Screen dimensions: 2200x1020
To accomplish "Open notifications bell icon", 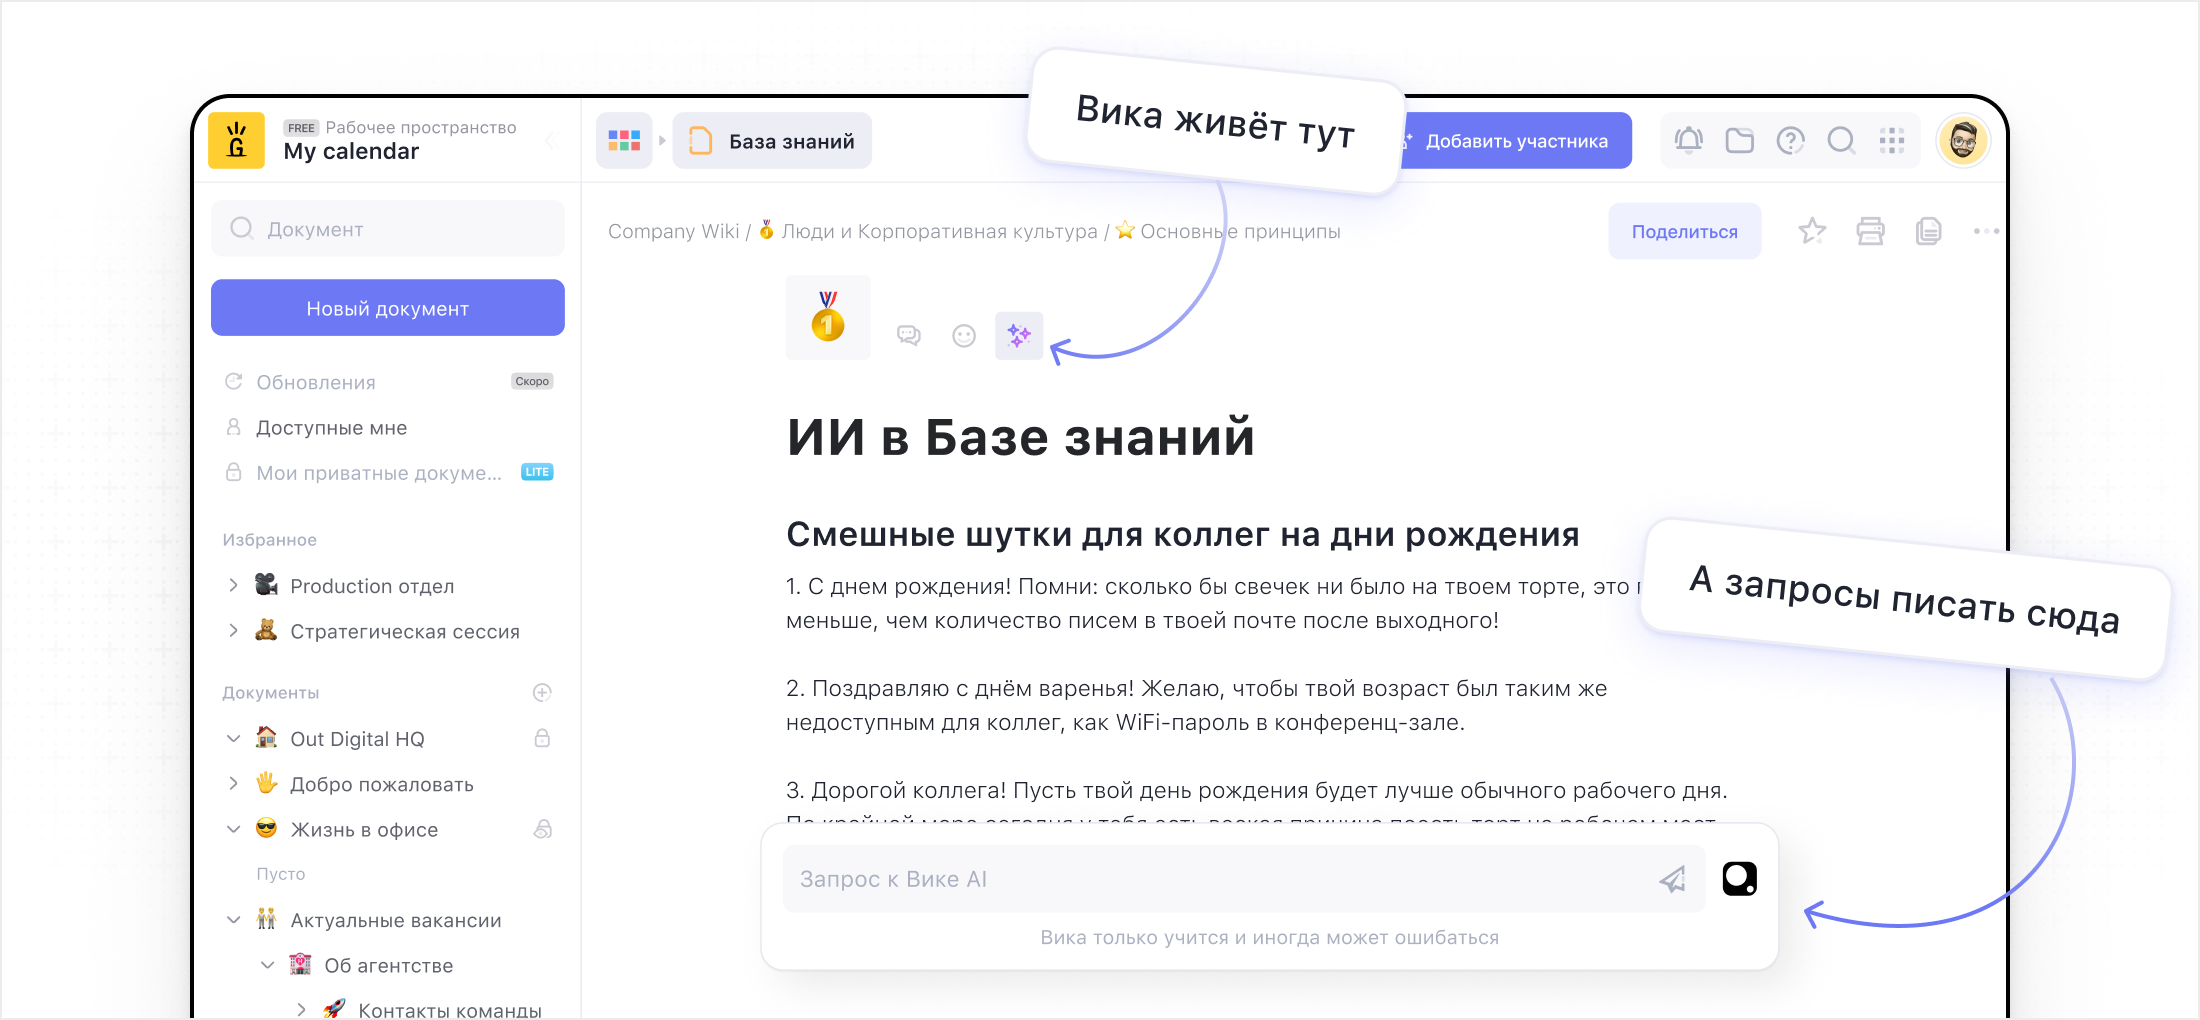I will coord(1689,141).
